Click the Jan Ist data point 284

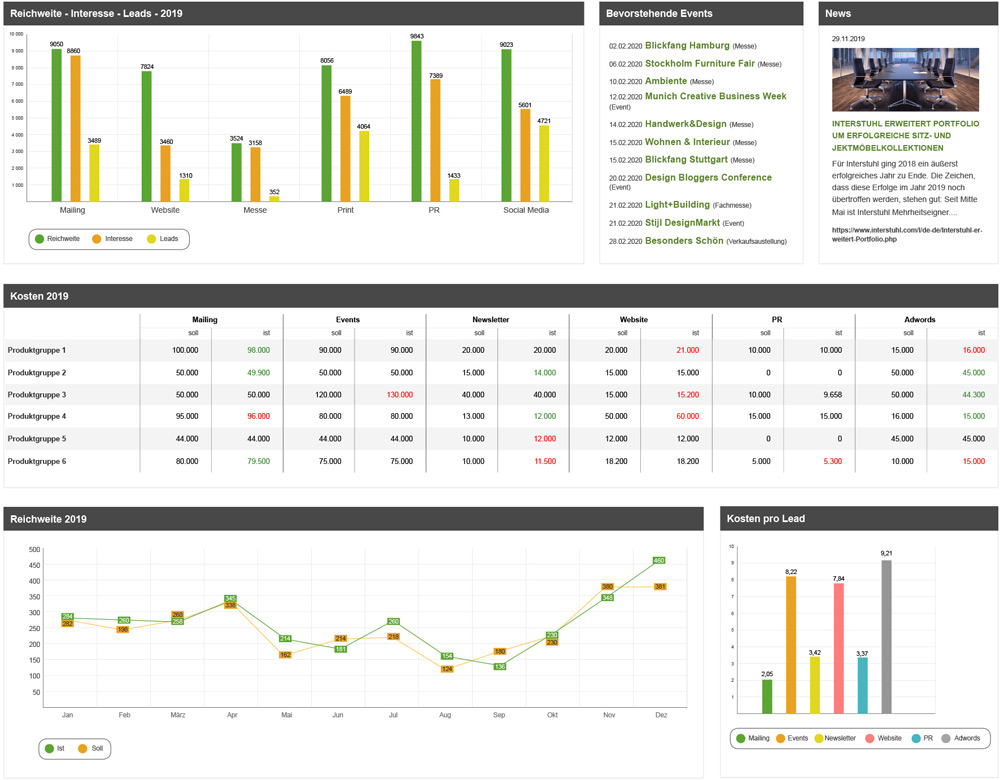click(68, 617)
